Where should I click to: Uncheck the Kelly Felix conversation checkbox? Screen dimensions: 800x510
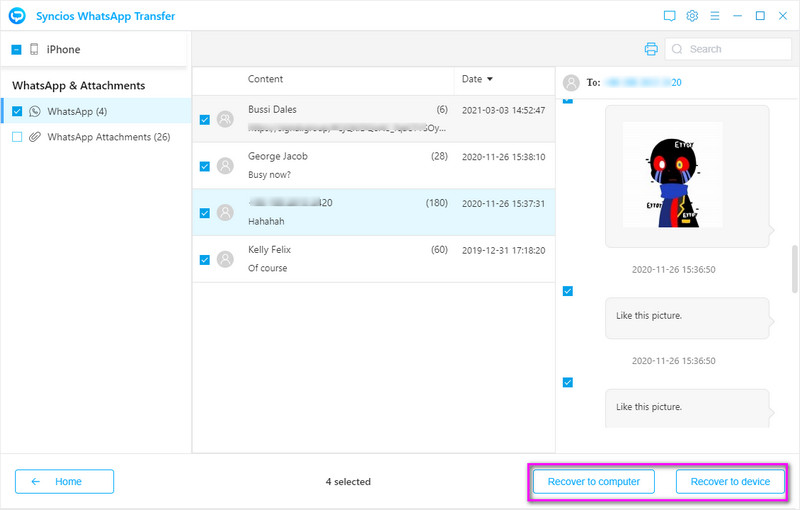[x=205, y=260]
